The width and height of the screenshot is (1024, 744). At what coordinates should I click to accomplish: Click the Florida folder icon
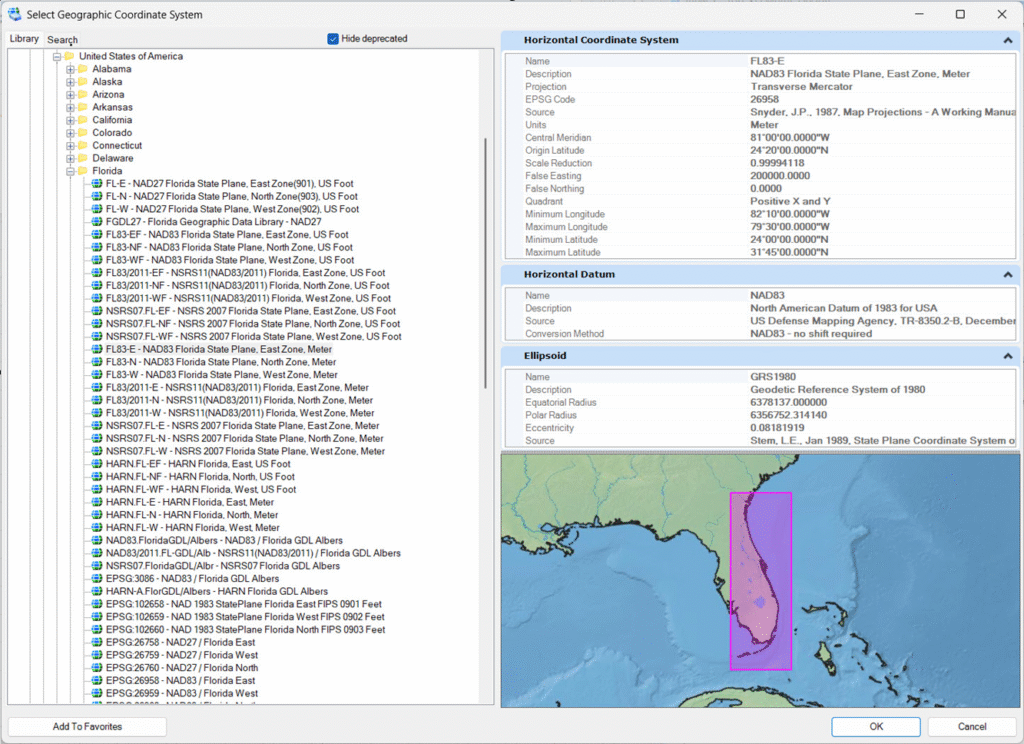[x=83, y=170]
